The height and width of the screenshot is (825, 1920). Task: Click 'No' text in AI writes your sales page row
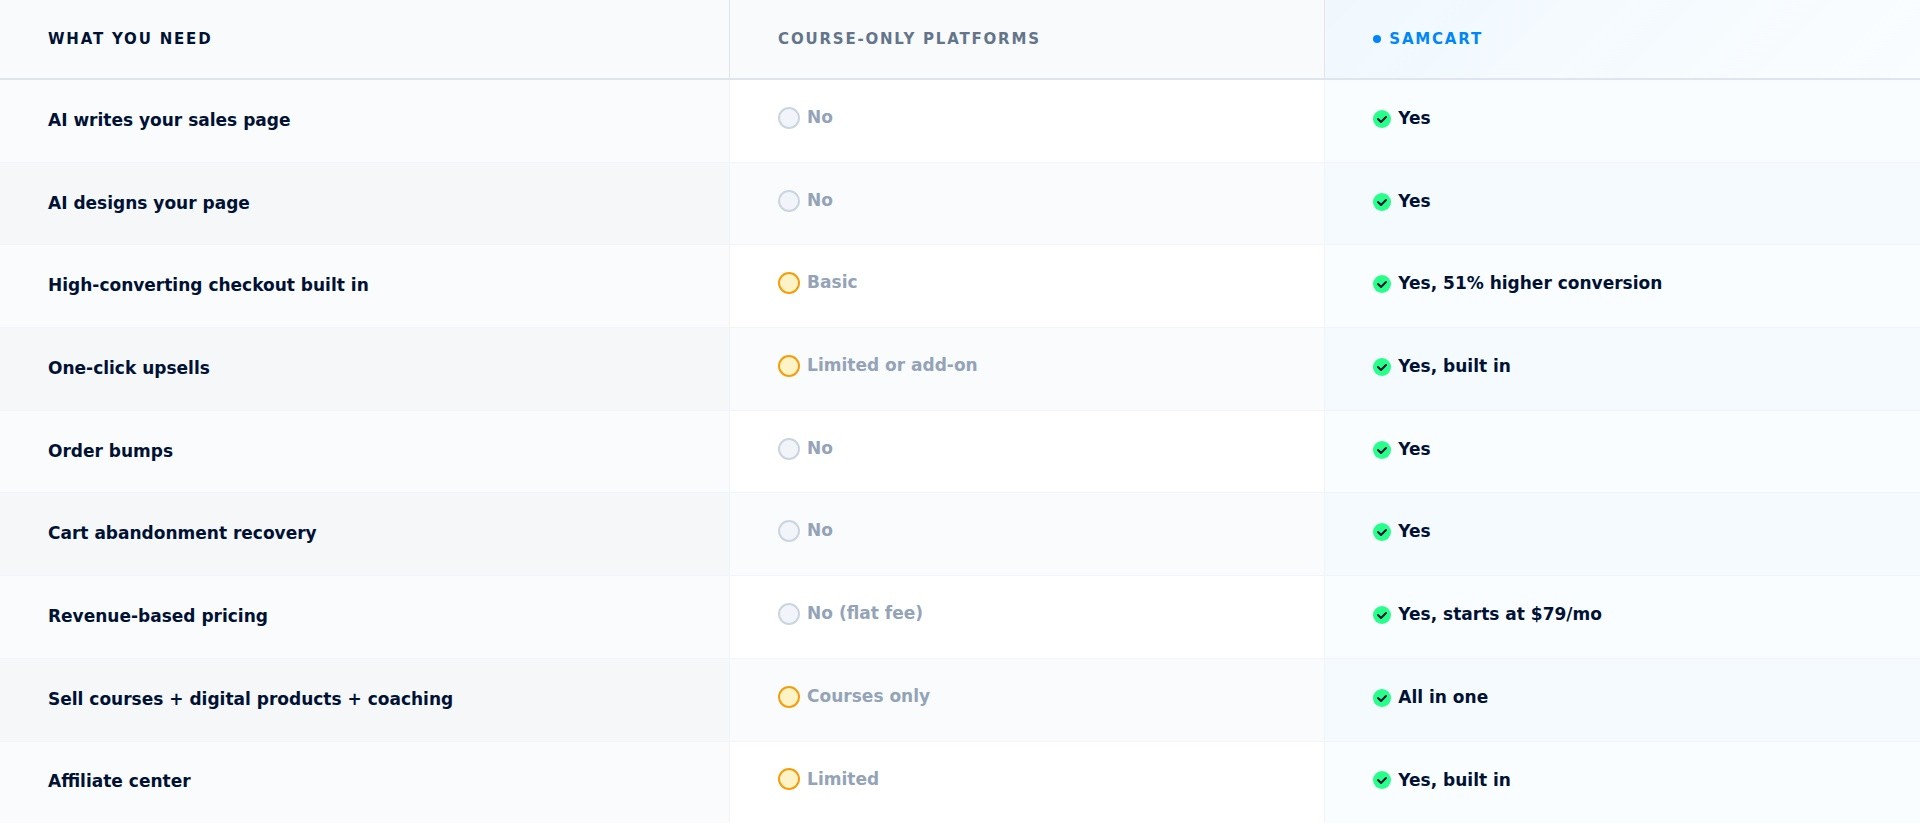(x=820, y=117)
